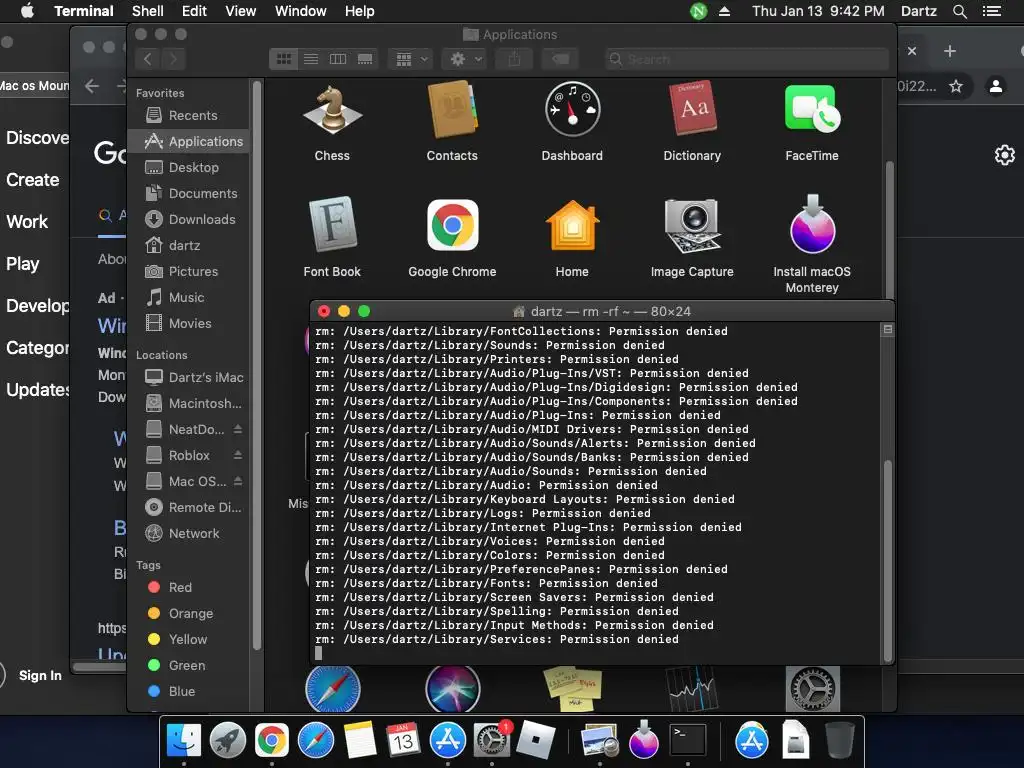This screenshot has width=1024, height=768.
Task: Open the Finder group-by dropdown
Action: (x=411, y=59)
